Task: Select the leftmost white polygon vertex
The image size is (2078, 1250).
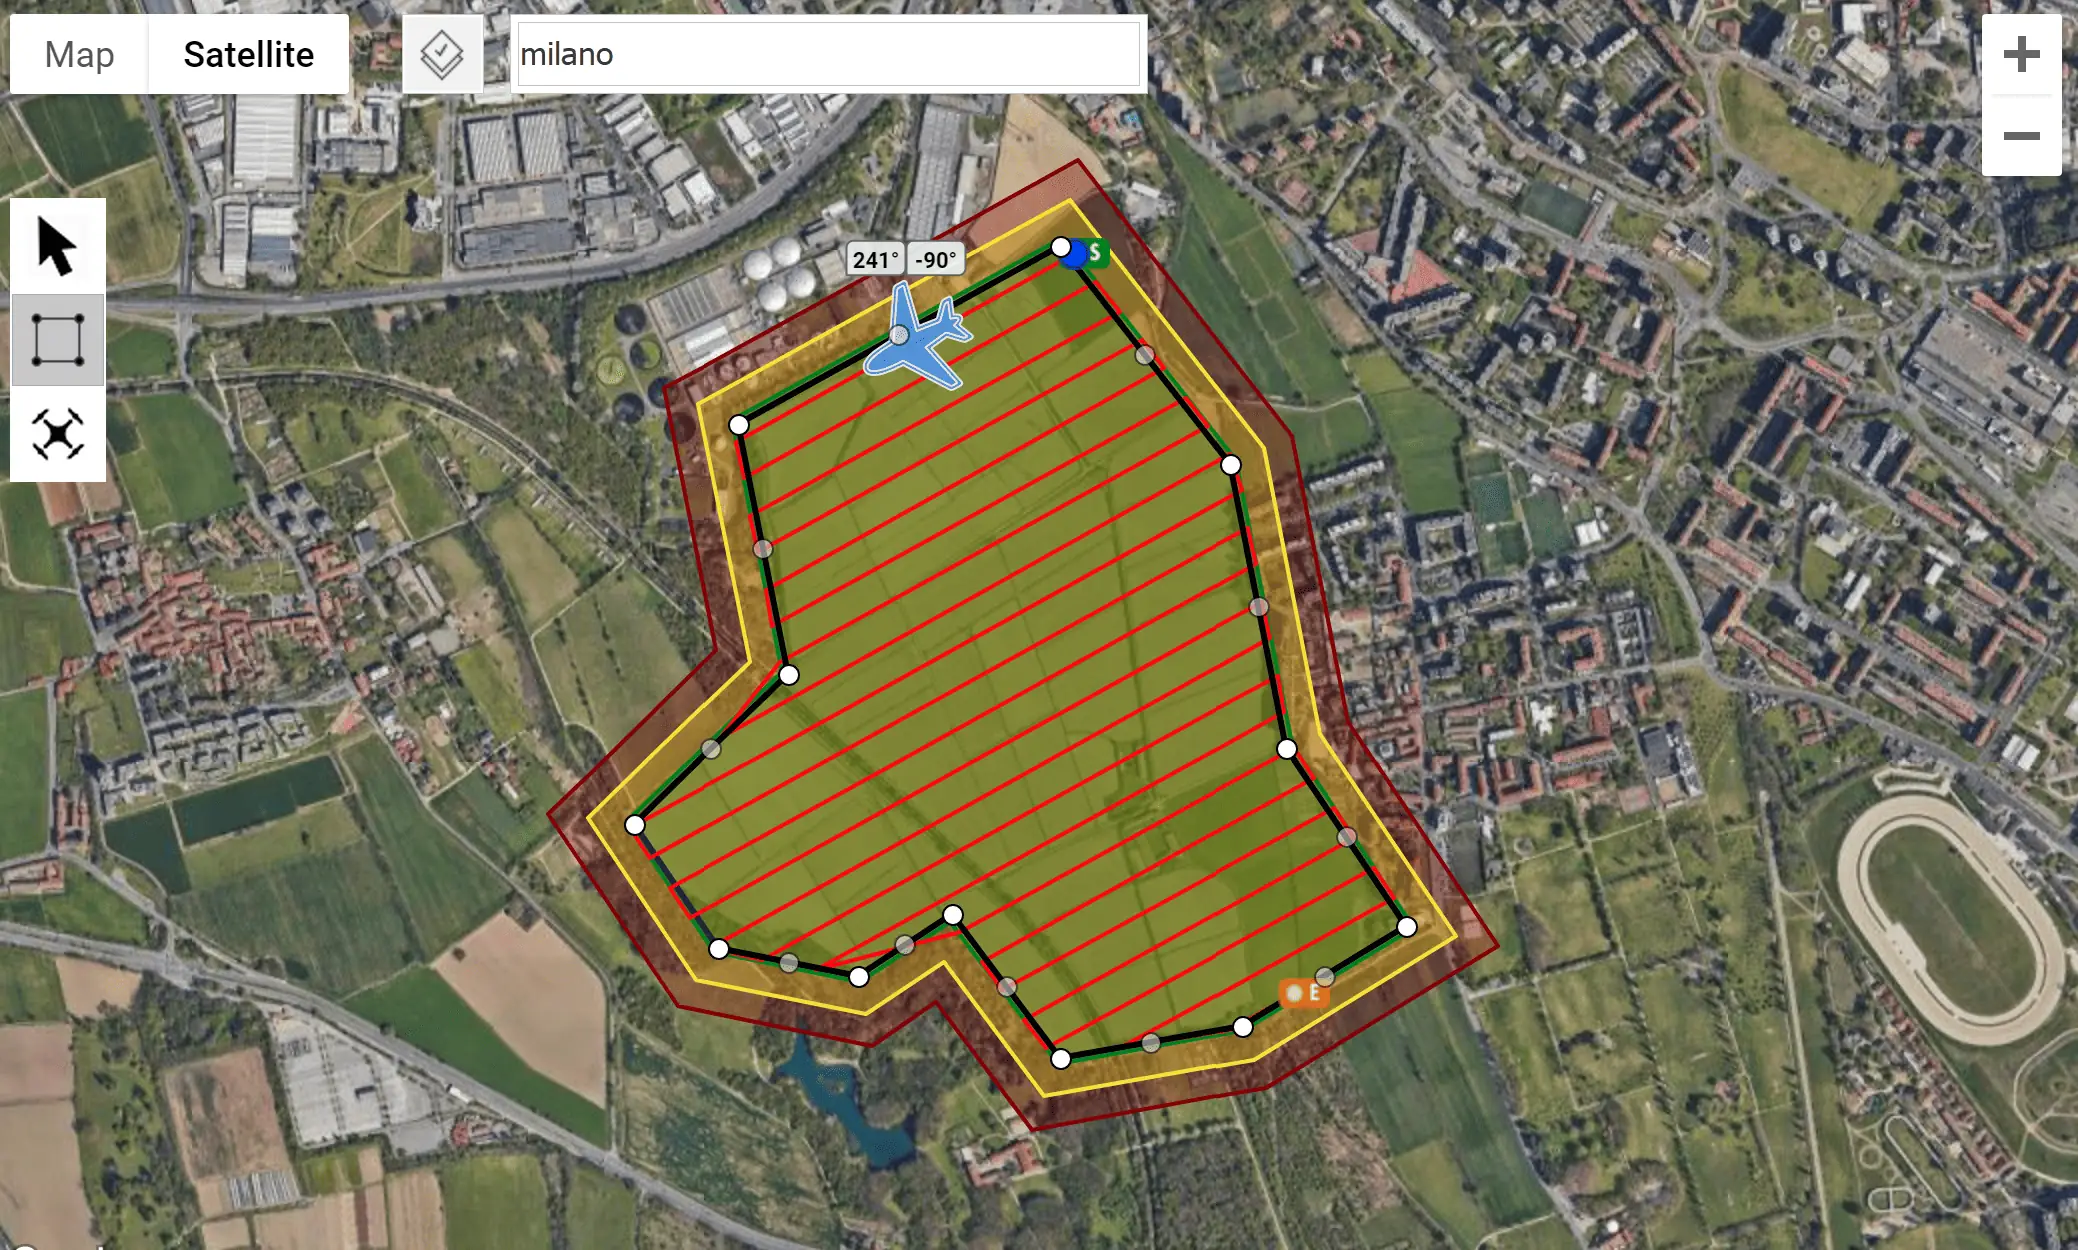Action: coord(635,825)
